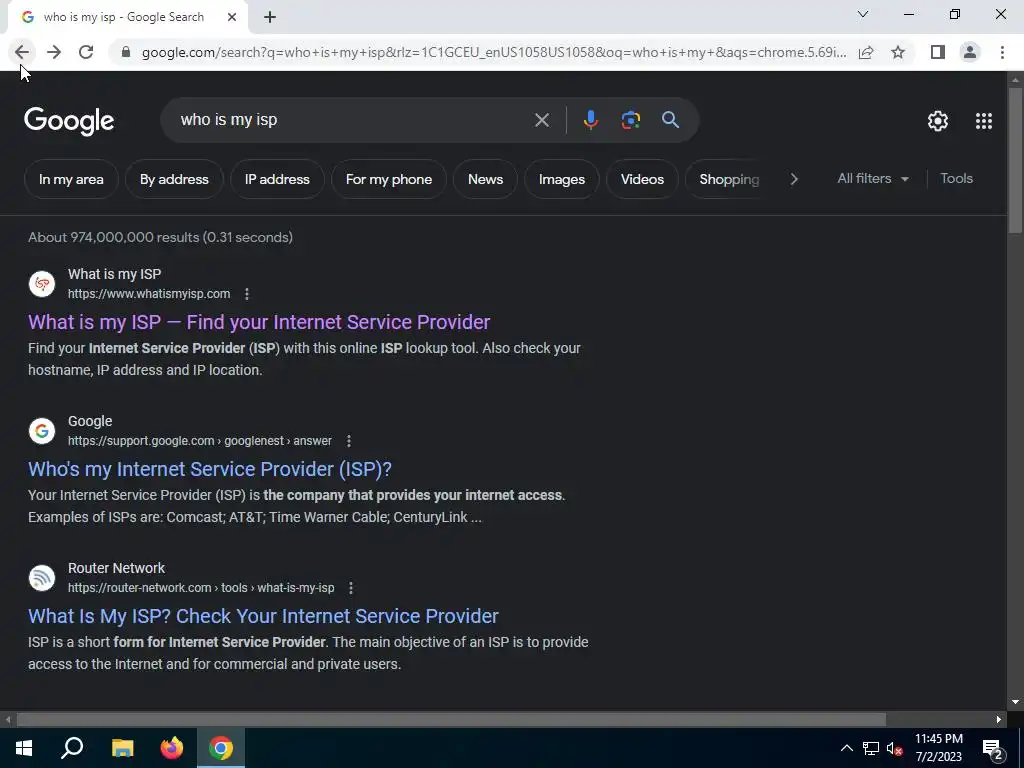Switch to the Videos results tab

click(x=642, y=179)
